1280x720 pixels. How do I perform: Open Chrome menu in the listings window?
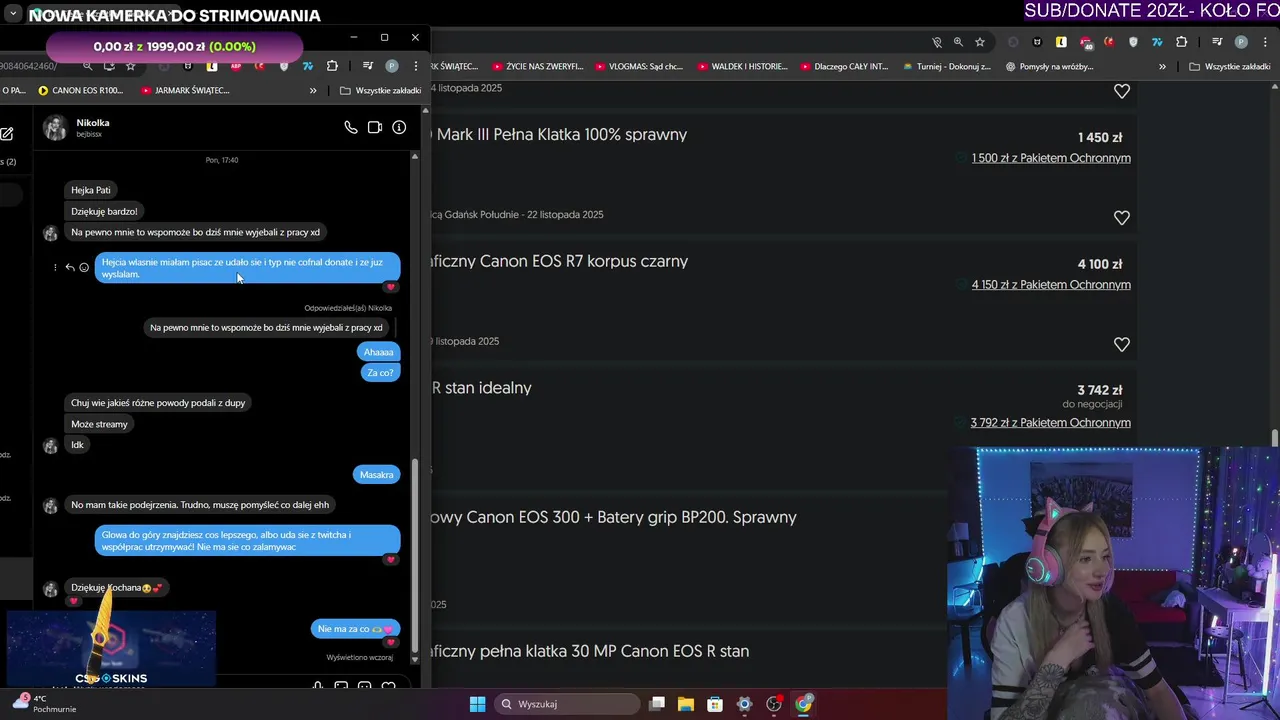pos(1265,42)
